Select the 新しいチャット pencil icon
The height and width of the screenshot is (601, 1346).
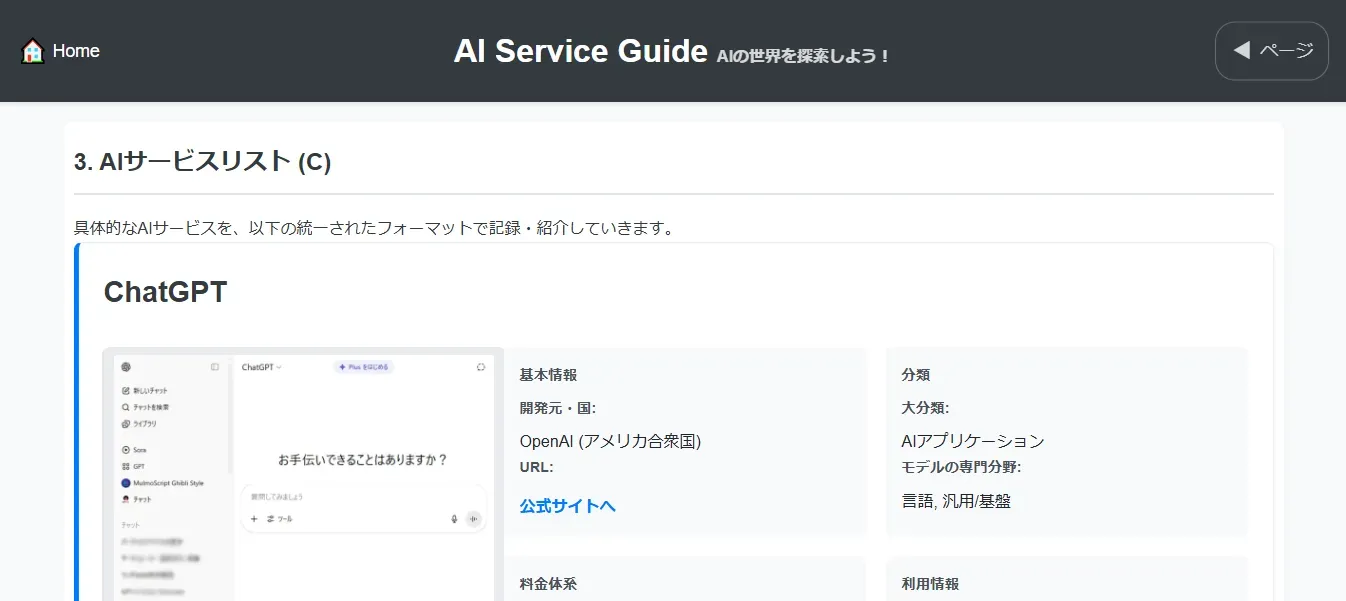click(125, 390)
